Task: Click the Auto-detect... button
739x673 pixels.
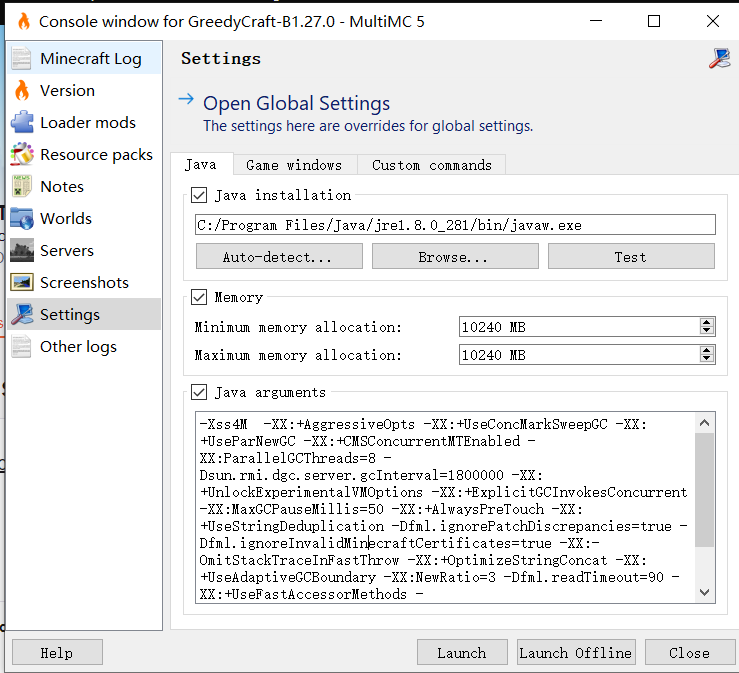Action: point(279,256)
